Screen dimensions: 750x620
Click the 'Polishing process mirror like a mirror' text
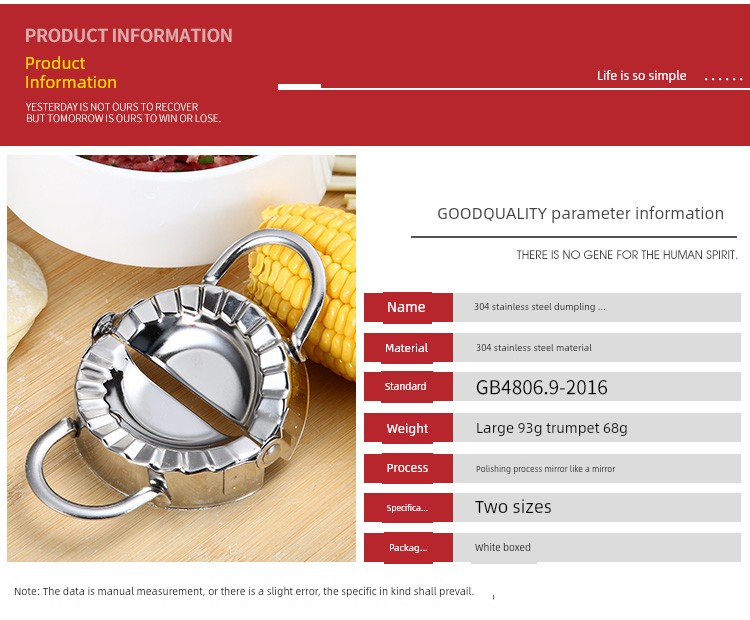point(545,469)
